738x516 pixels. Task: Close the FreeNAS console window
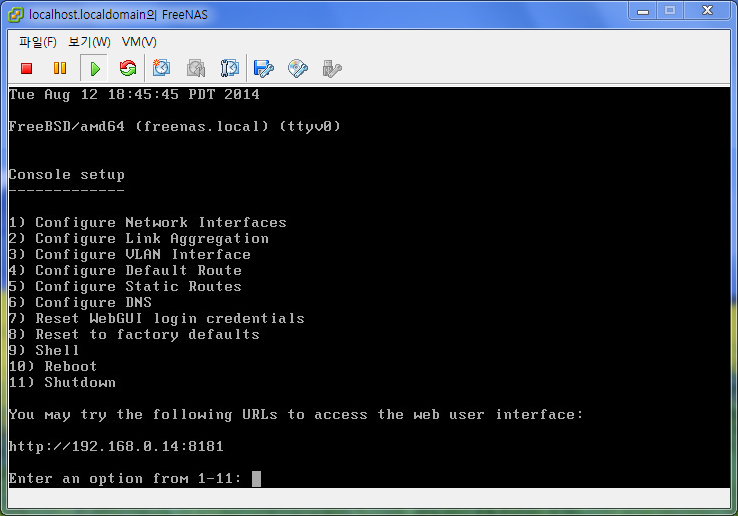[707, 11]
